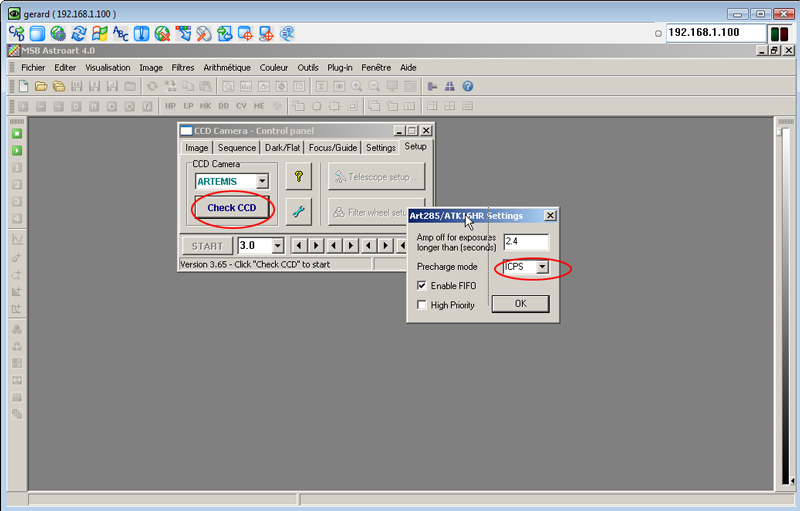Click the LP filter toolbar button
Screen dimensions: 800x511
pyautogui.click(x=188, y=106)
